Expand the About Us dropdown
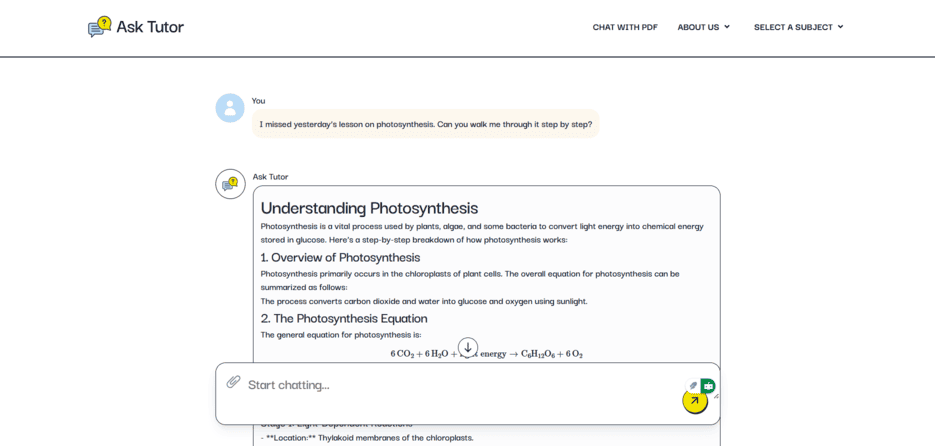The width and height of the screenshot is (935, 446). 703,27
